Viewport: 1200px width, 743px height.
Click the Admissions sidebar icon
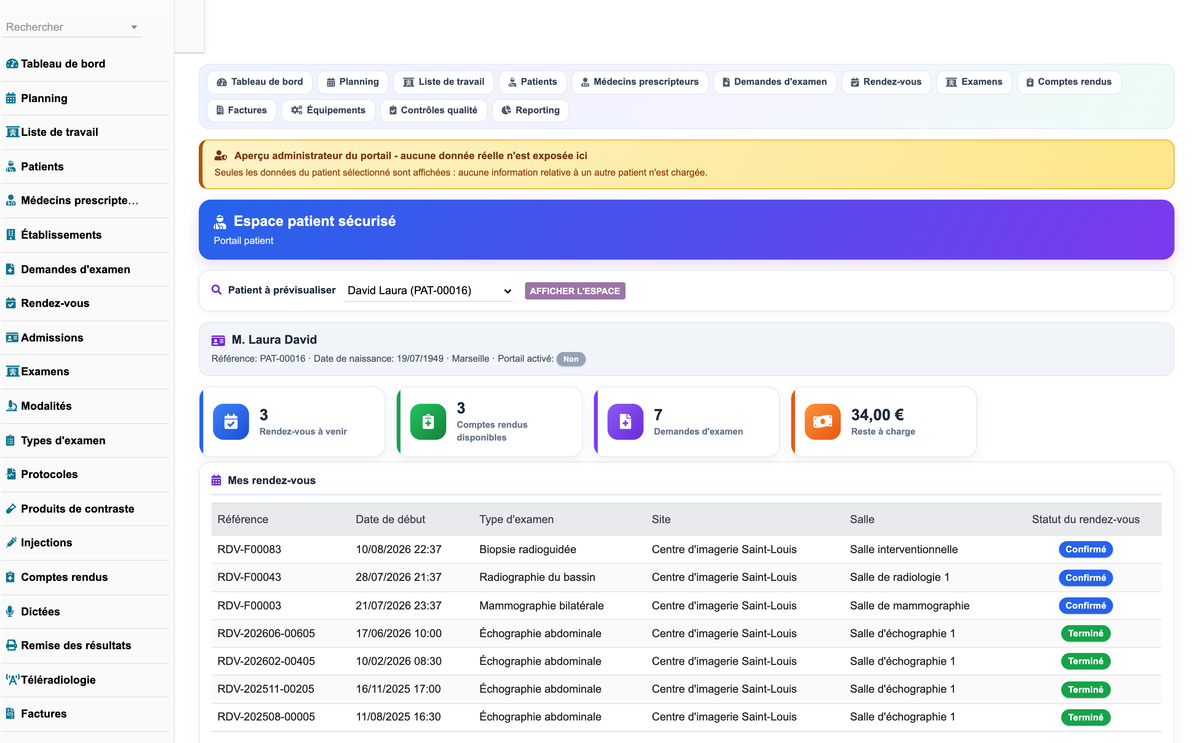[x=12, y=338]
